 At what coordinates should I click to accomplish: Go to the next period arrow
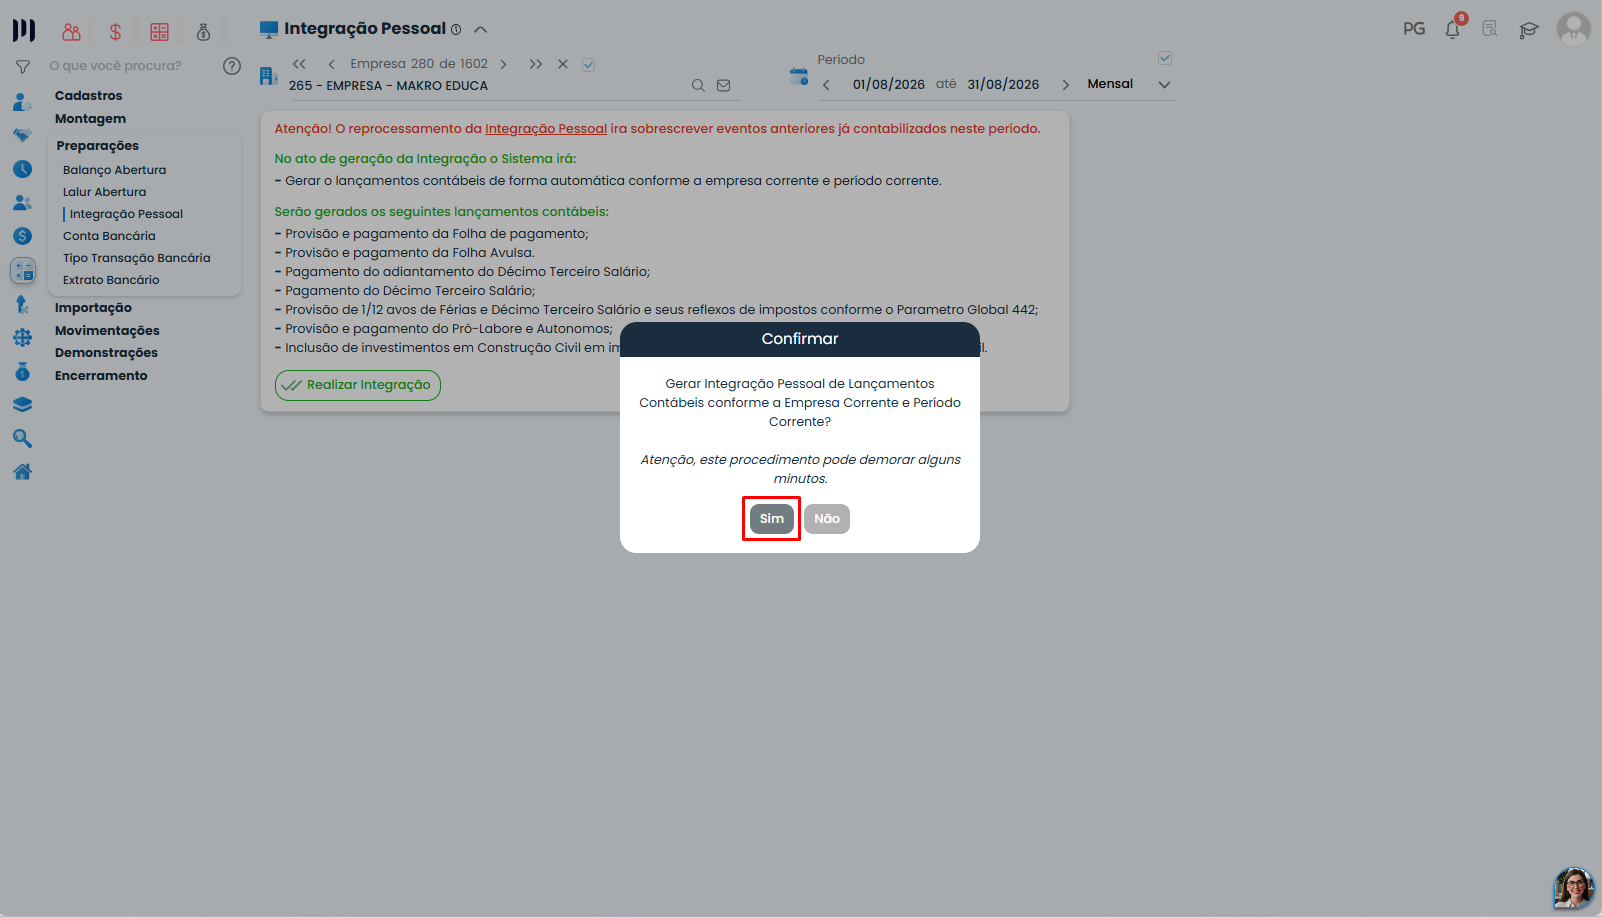pyautogui.click(x=1065, y=85)
